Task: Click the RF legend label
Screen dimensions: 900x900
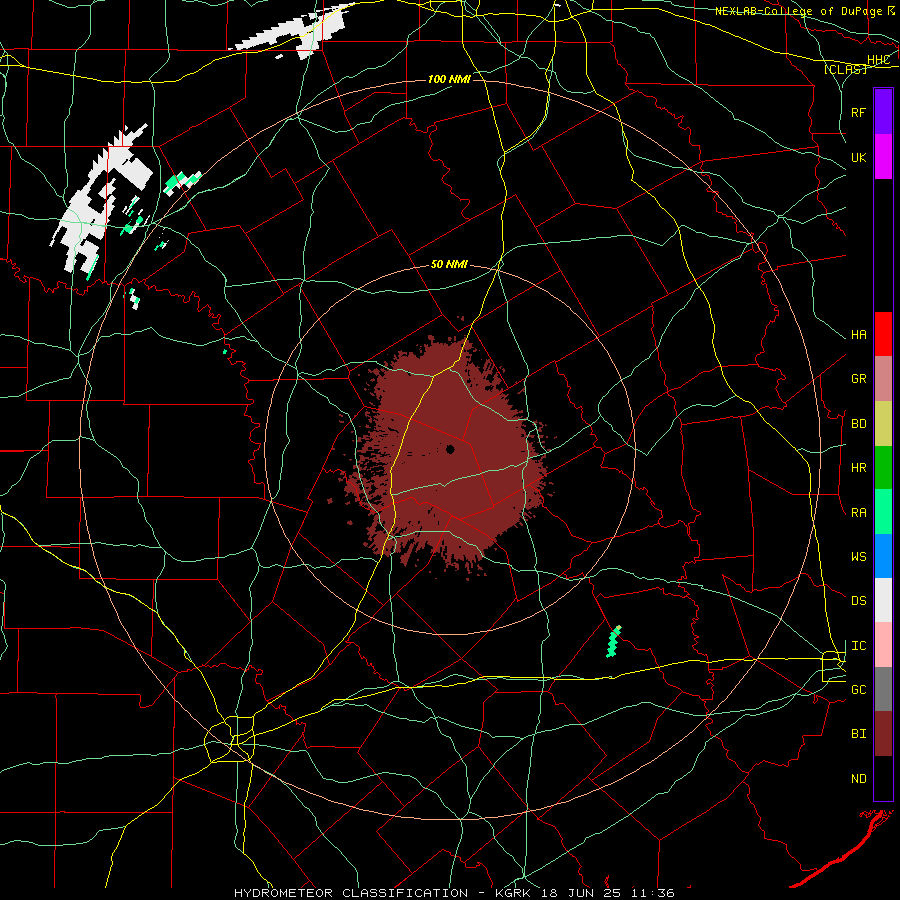Action: click(858, 112)
